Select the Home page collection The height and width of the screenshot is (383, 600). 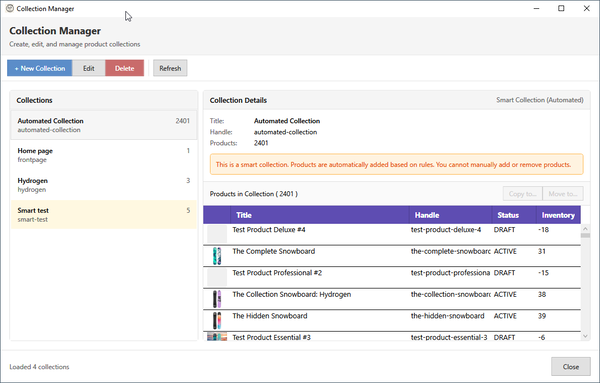(103, 155)
